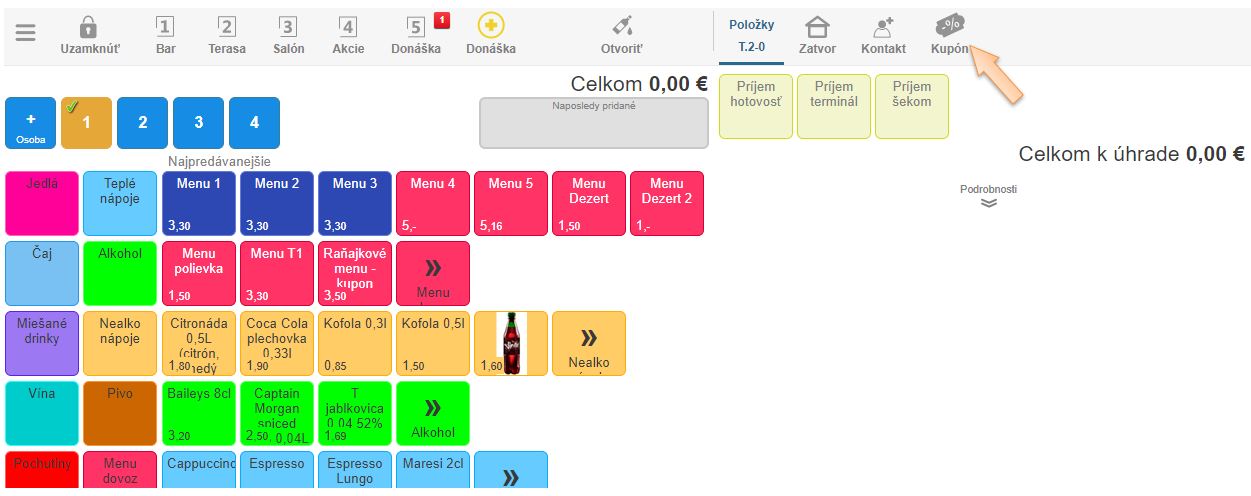Click Príjem hotovosť payment button
This screenshot has height=496, width=1251.
(x=755, y=106)
